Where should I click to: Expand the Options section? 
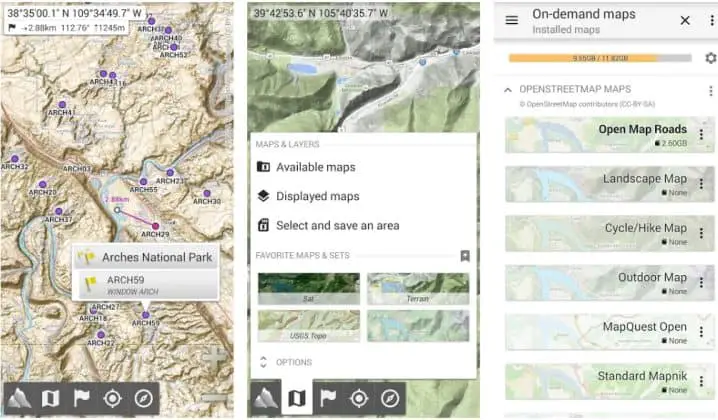tap(294, 362)
